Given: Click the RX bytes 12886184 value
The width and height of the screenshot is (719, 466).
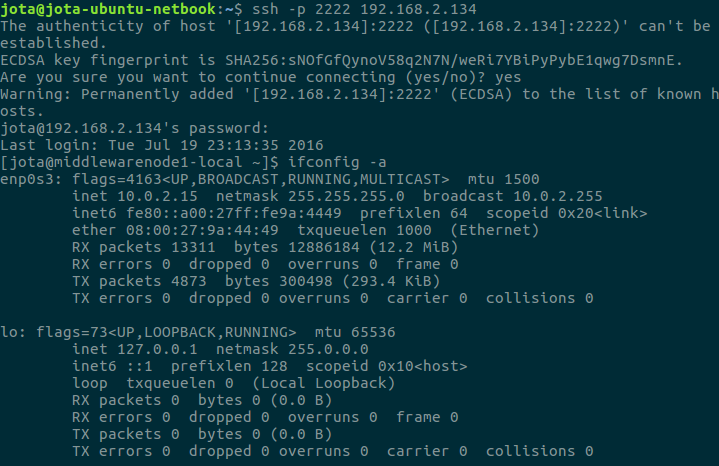Looking at the screenshot, I should click(324, 247).
